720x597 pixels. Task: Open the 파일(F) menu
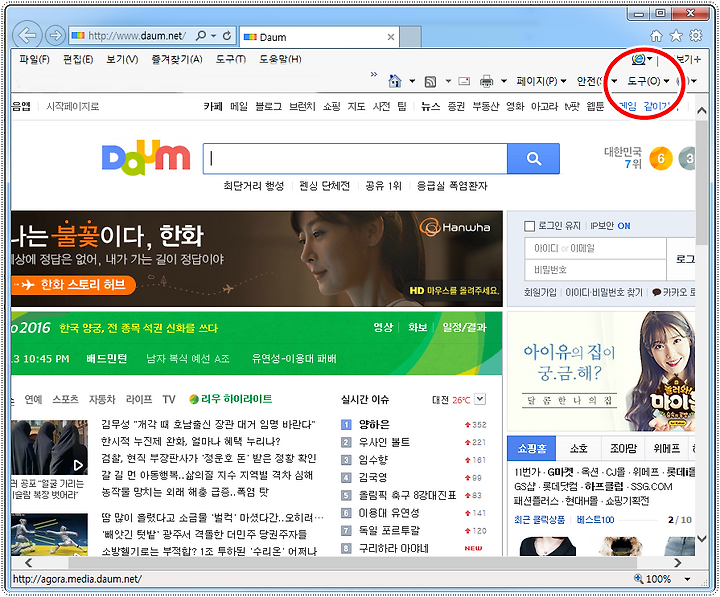tap(34, 59)
